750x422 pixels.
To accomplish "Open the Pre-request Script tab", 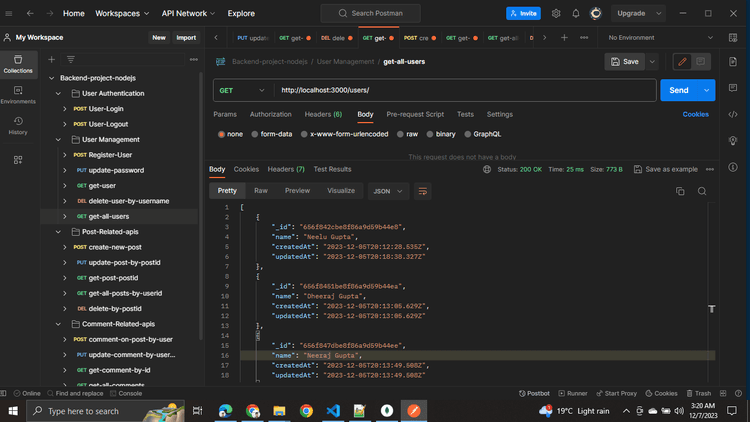I will click(415, 114).
